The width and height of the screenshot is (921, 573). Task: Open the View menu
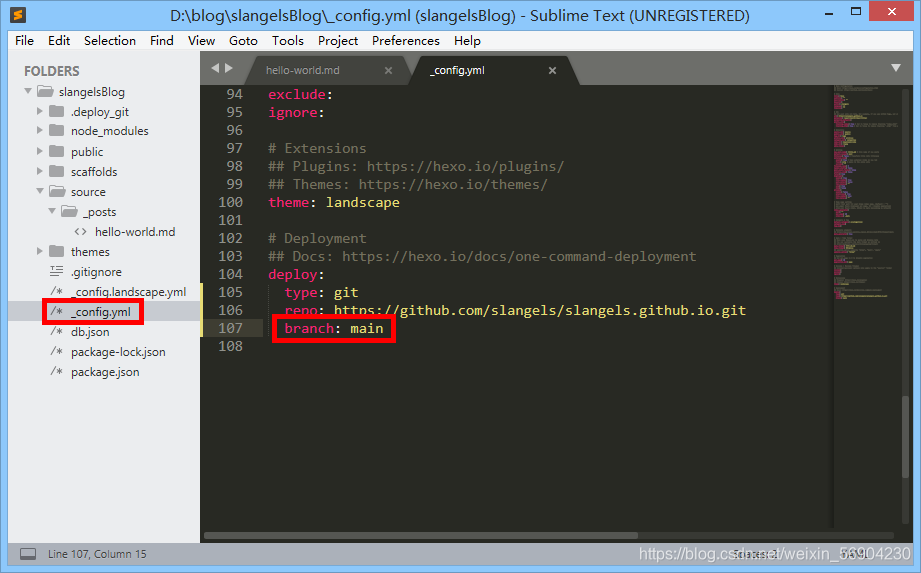pos(201,41)
